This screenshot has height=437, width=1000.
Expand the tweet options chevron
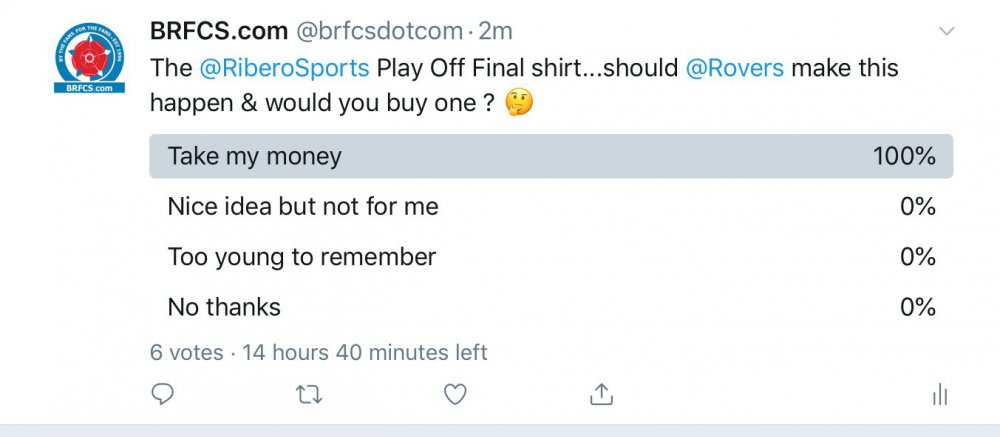(946, 32)
